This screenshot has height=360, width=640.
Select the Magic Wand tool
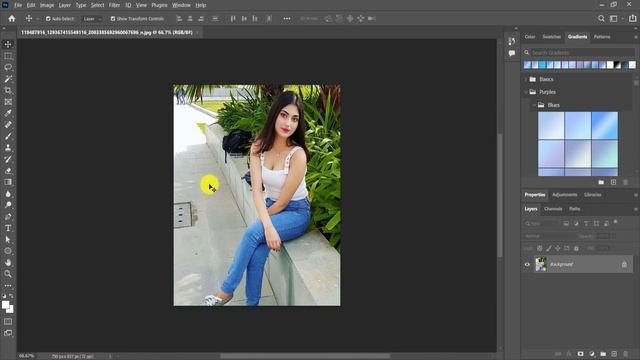point(8,79)
